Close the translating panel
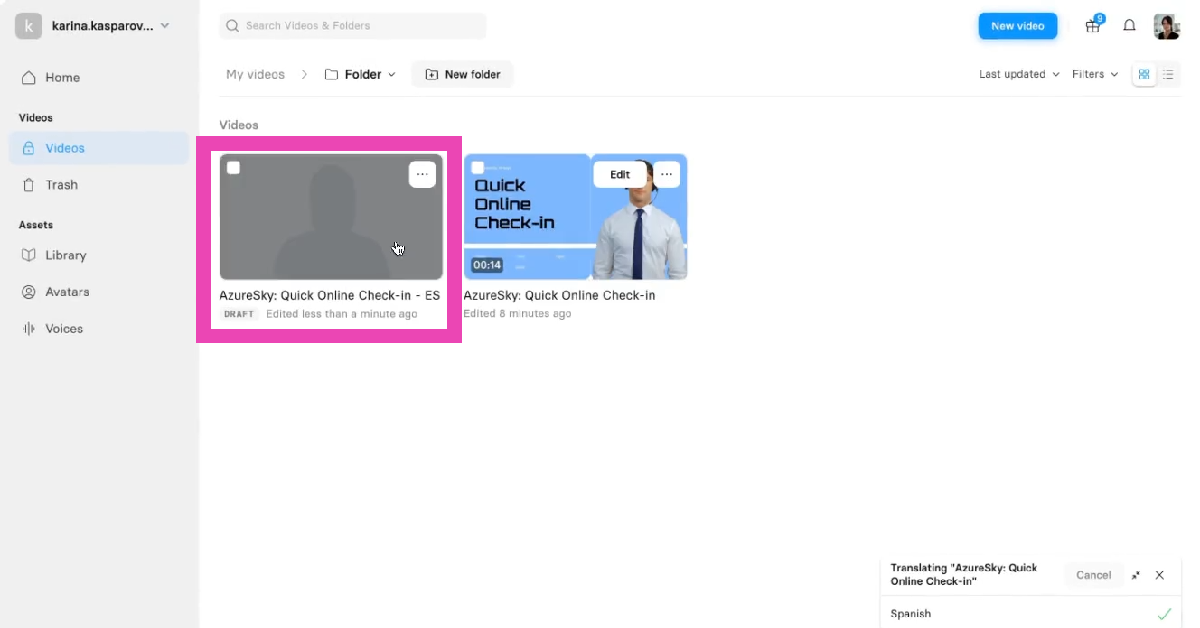 (1160, 575)
